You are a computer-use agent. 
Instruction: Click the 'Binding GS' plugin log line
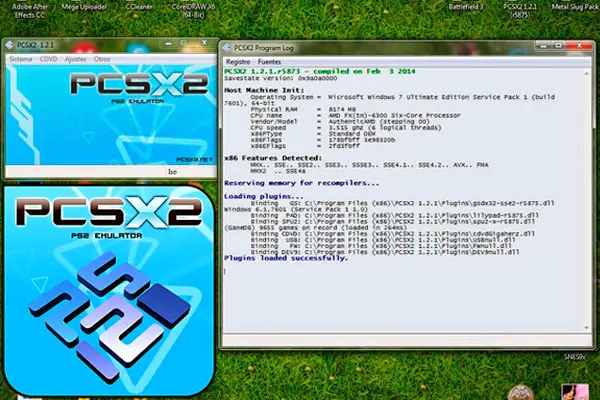pos(403,203)
